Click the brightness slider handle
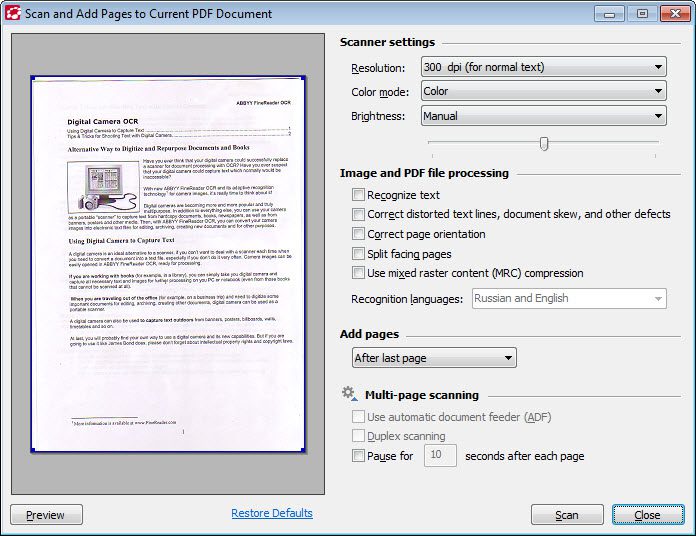This screenshot has width=696, height=536. click(x=544, y=144)
